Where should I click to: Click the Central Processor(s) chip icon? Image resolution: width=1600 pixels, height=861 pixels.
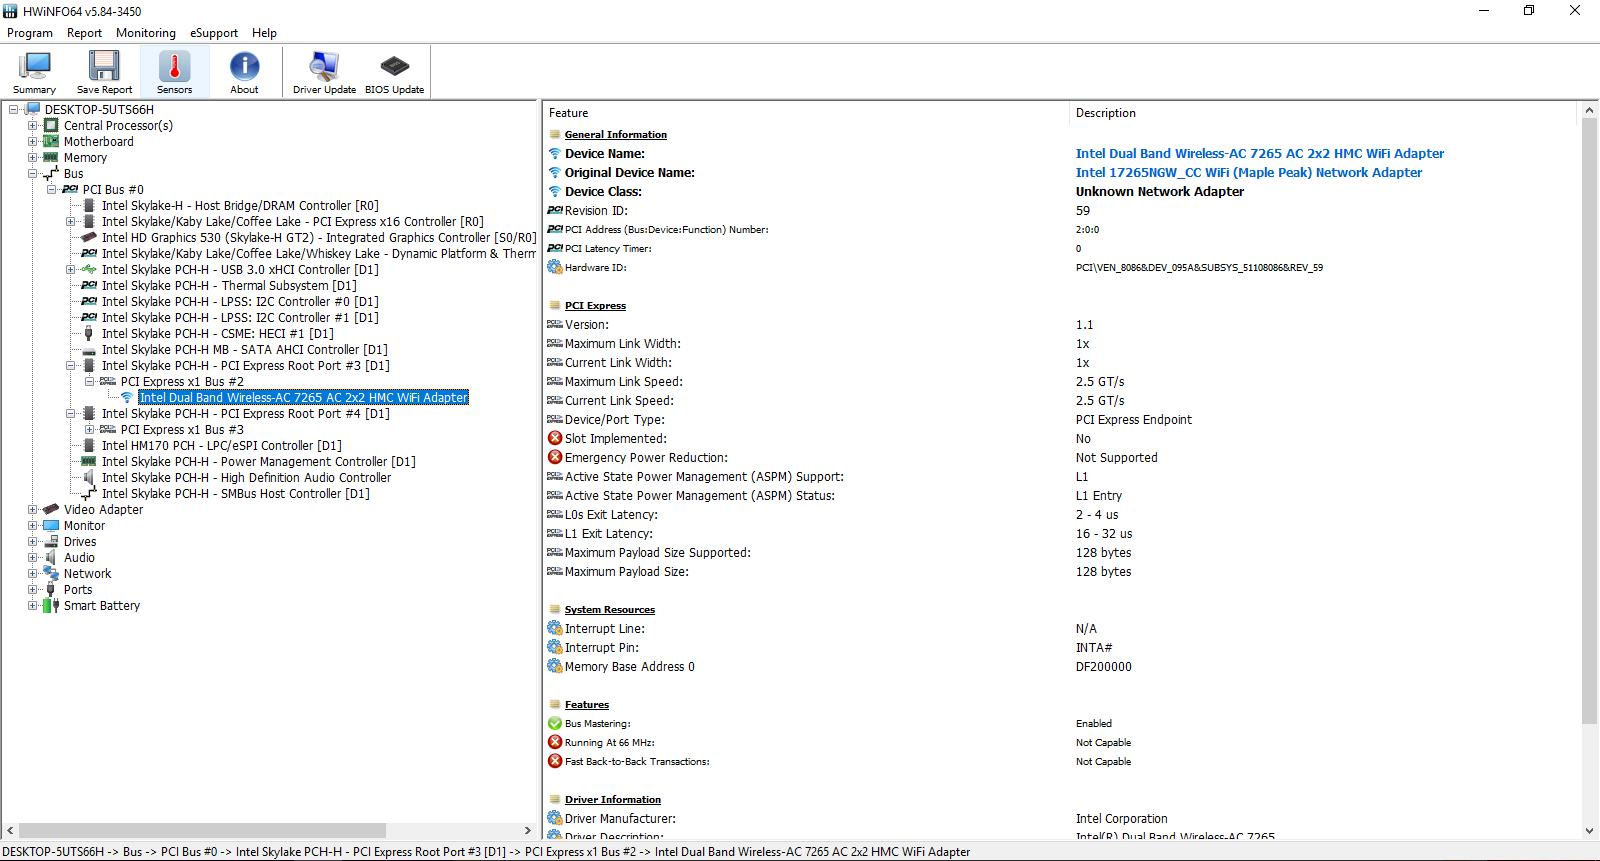point(51,125)
